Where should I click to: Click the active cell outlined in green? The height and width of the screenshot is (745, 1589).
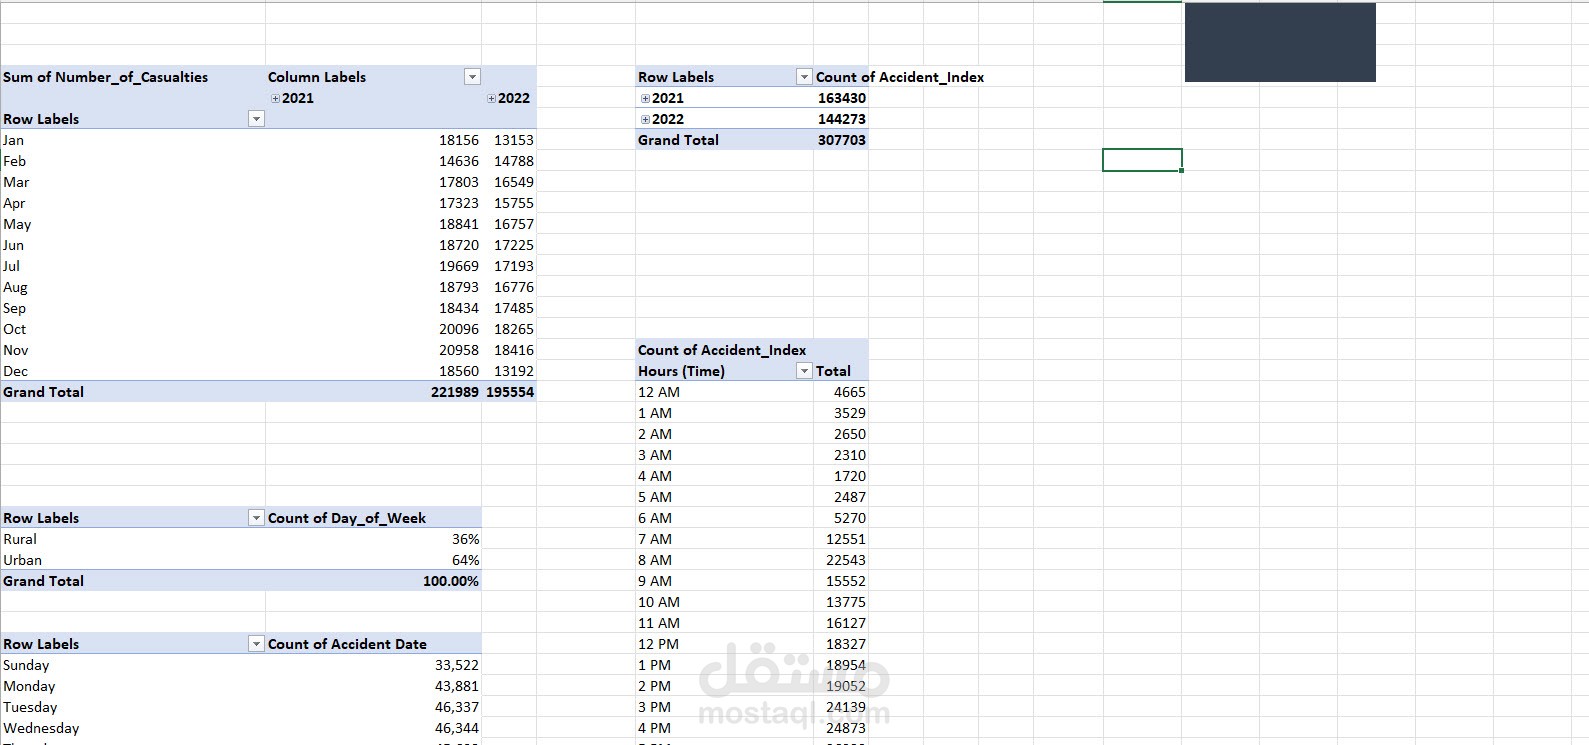click(1142, 160)
